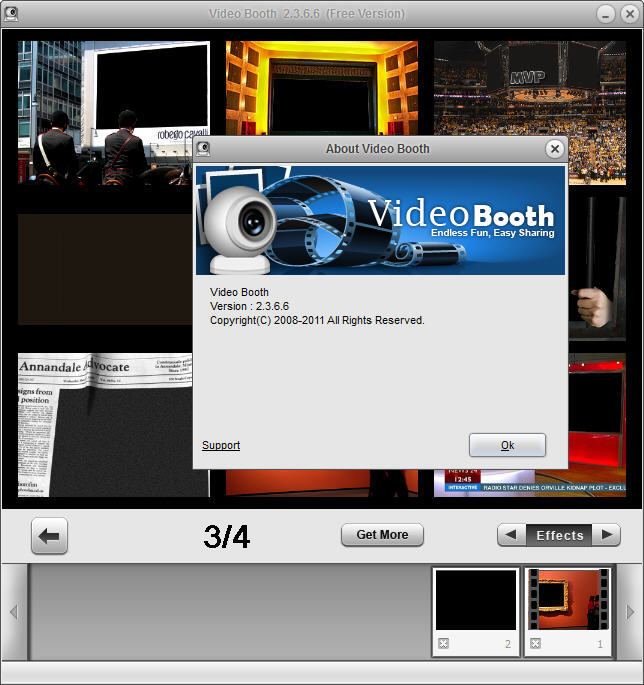Choose the jail bars hand effect
The height and width of the screenshot is (685, 644).
[597, 268]
